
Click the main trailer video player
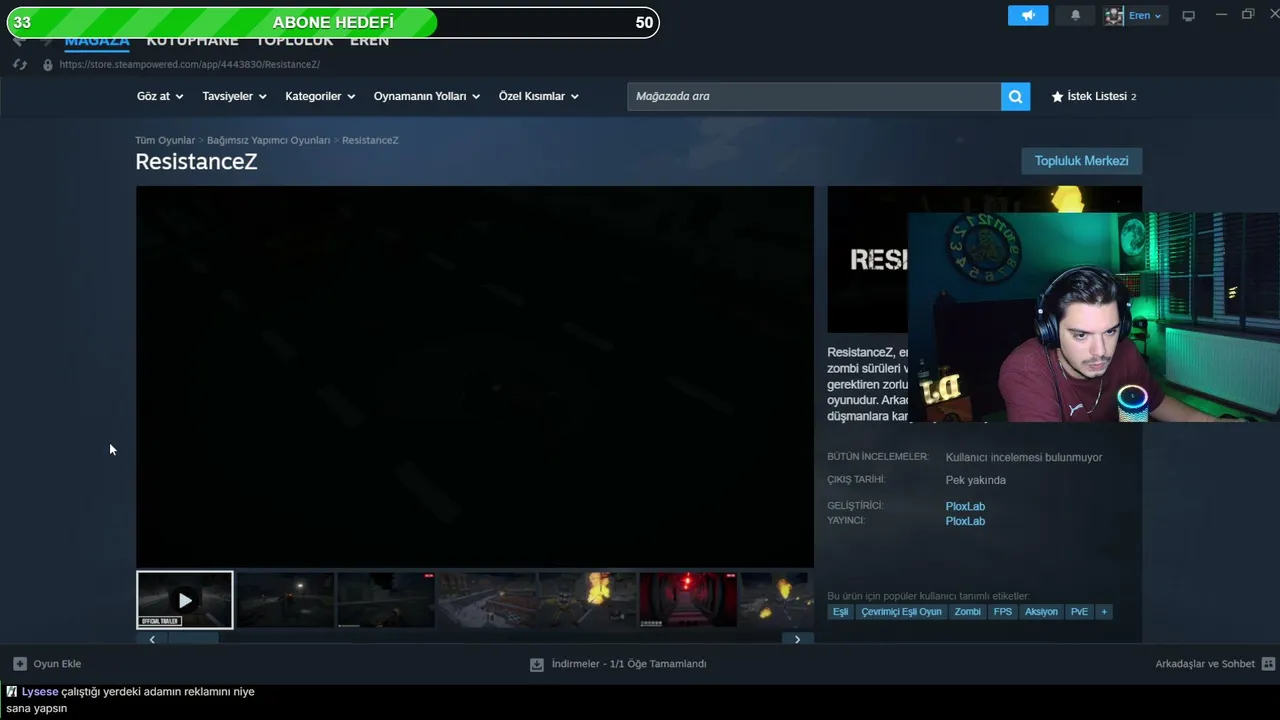[475, 377]
